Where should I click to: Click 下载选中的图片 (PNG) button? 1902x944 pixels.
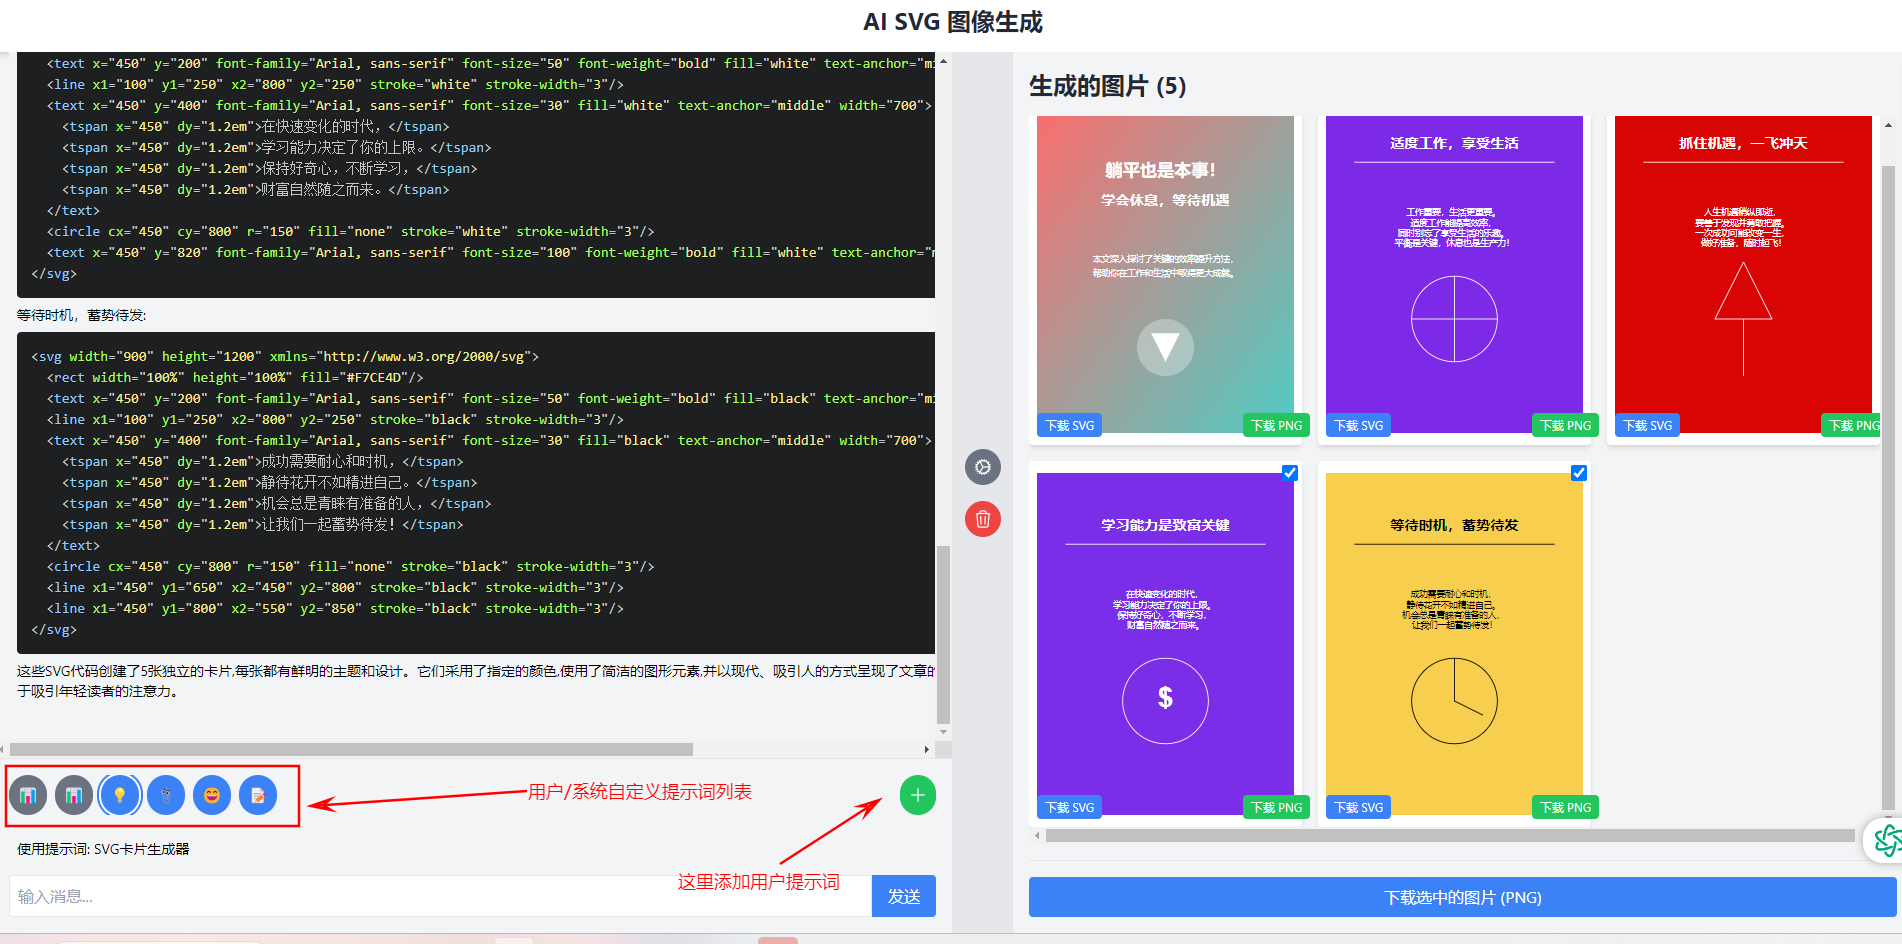[1461, 897]
